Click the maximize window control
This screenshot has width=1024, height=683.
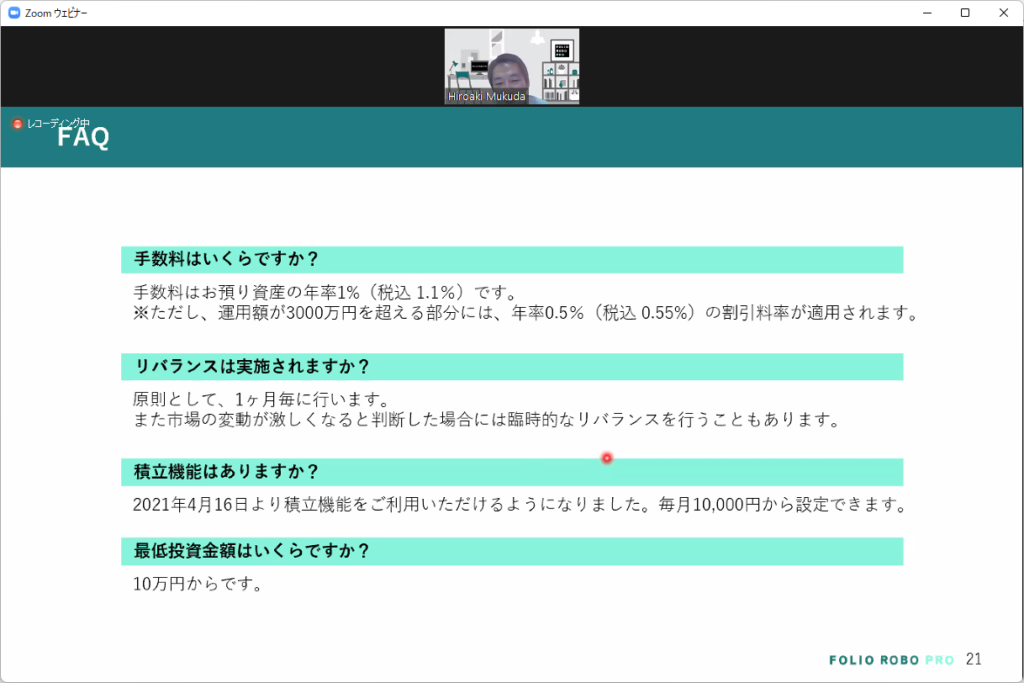coord(962,13)
